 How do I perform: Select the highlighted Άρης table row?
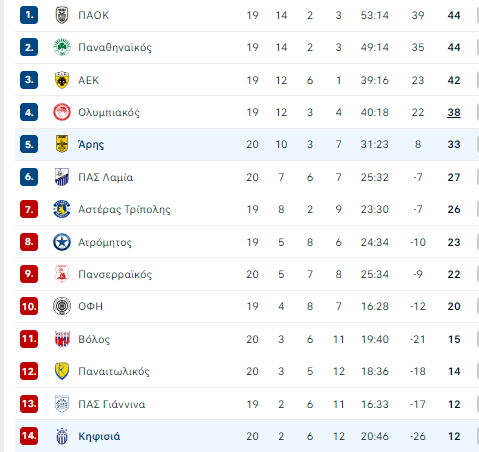(x=247, y=144)
